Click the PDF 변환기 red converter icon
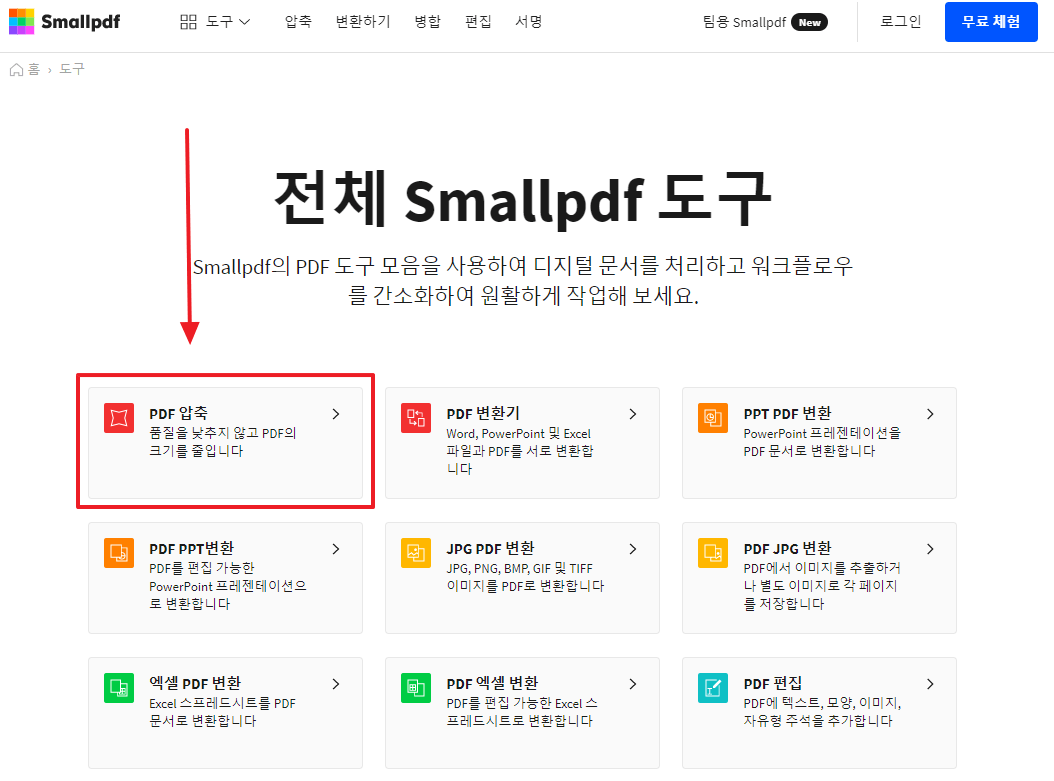 [x=416, y=418]
